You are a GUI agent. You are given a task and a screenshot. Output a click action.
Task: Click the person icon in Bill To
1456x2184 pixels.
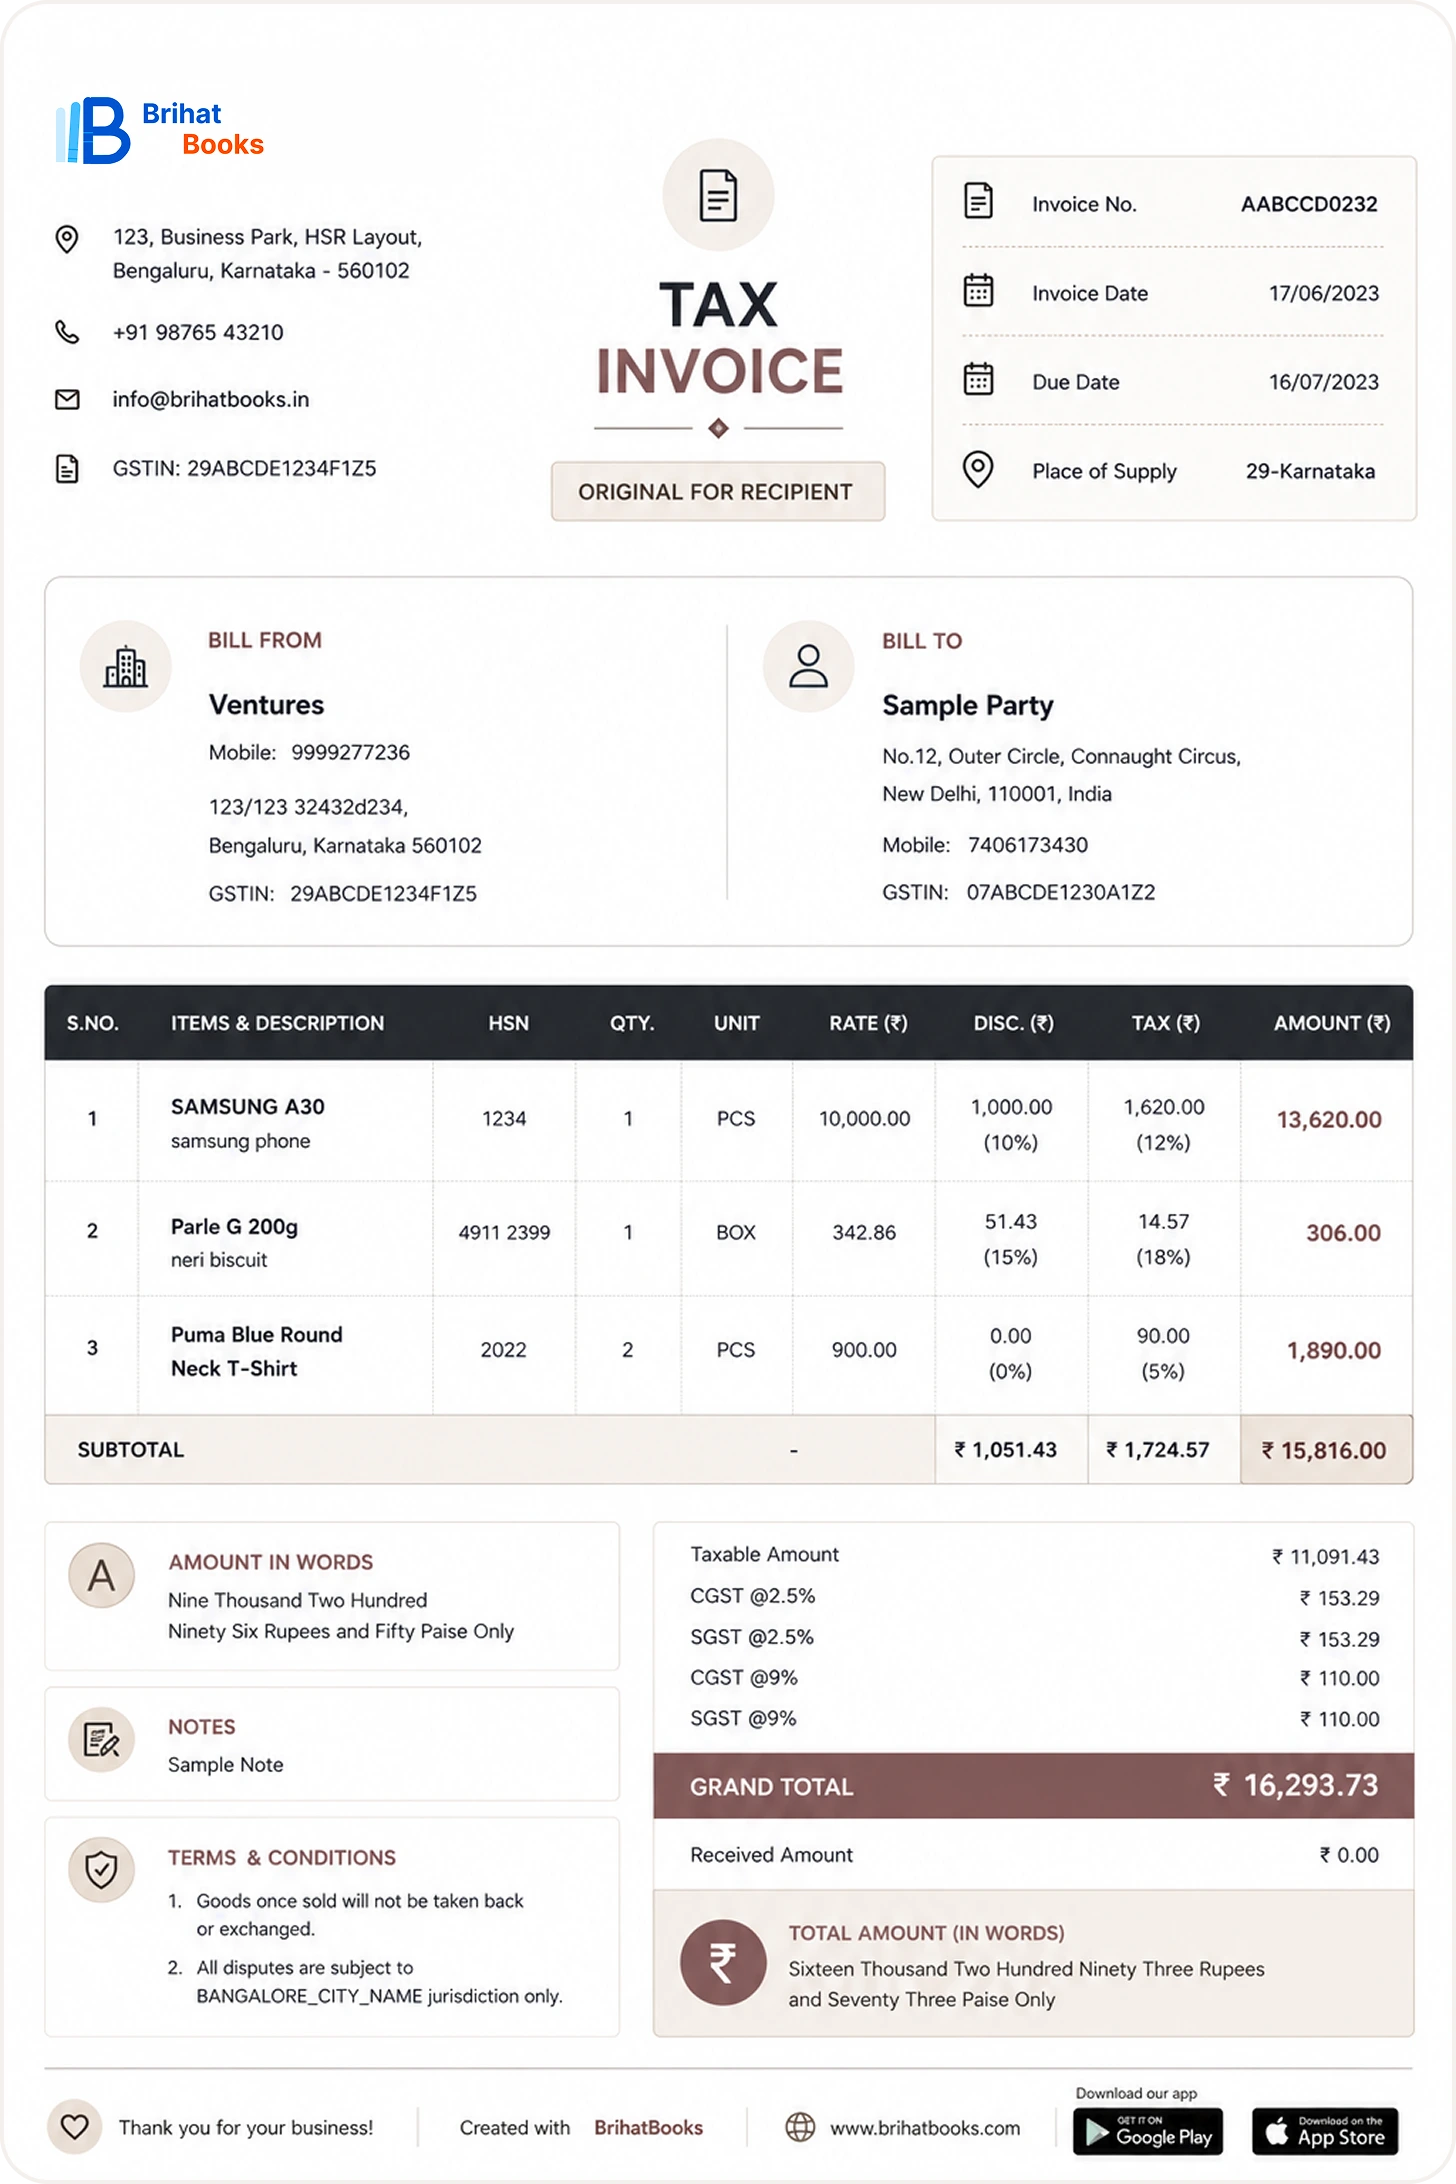808,666
